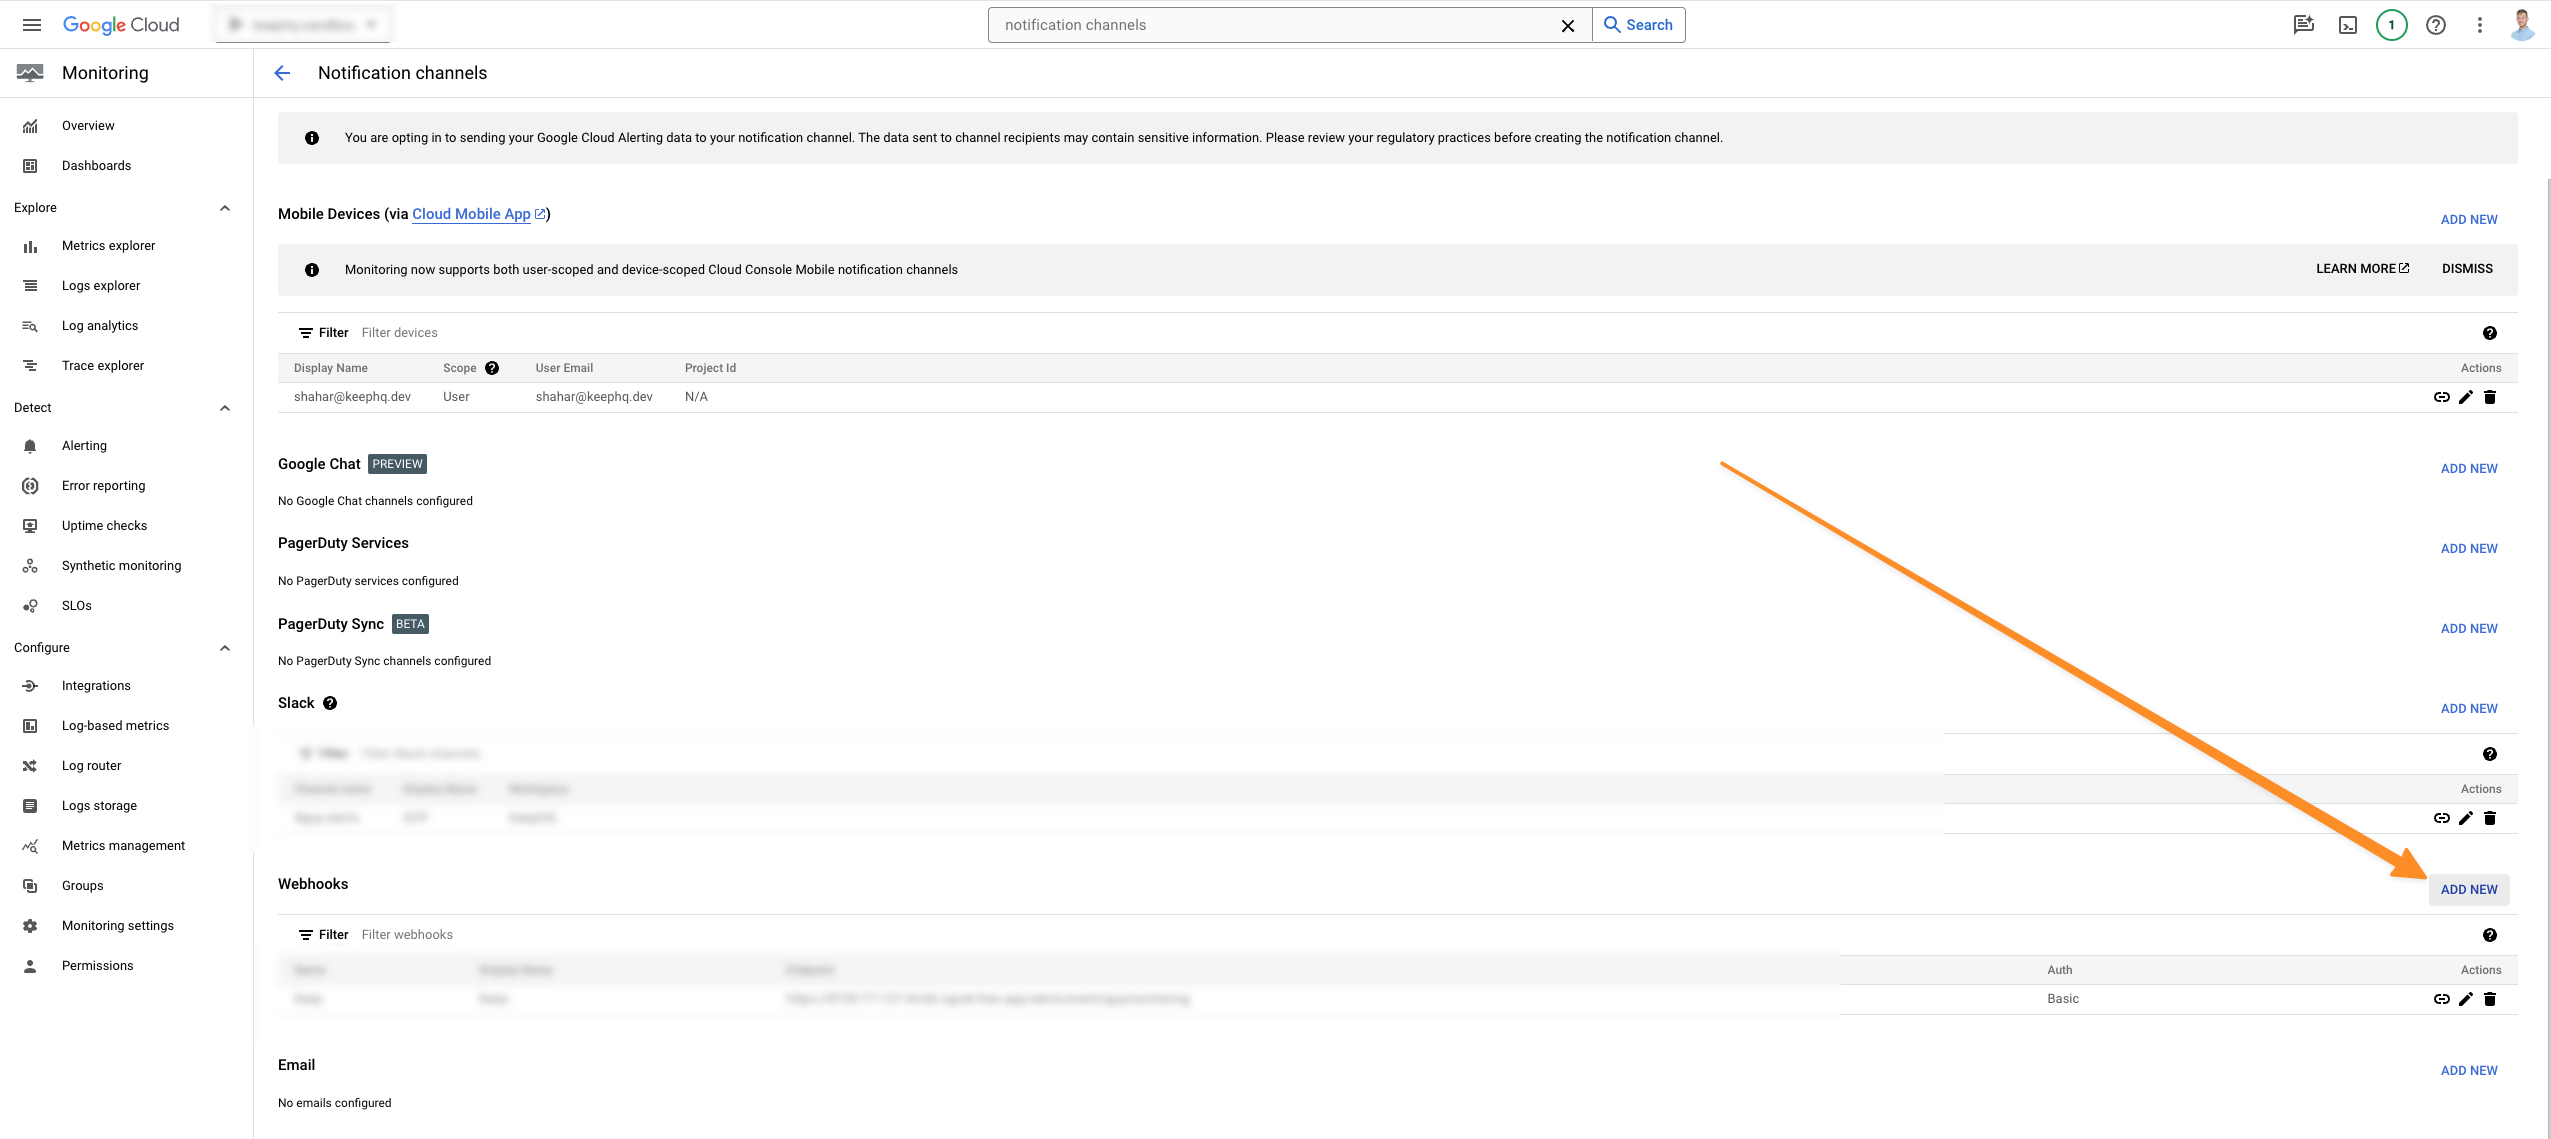
Task: Click the Slack help icon
Action: tap(330, 703)
